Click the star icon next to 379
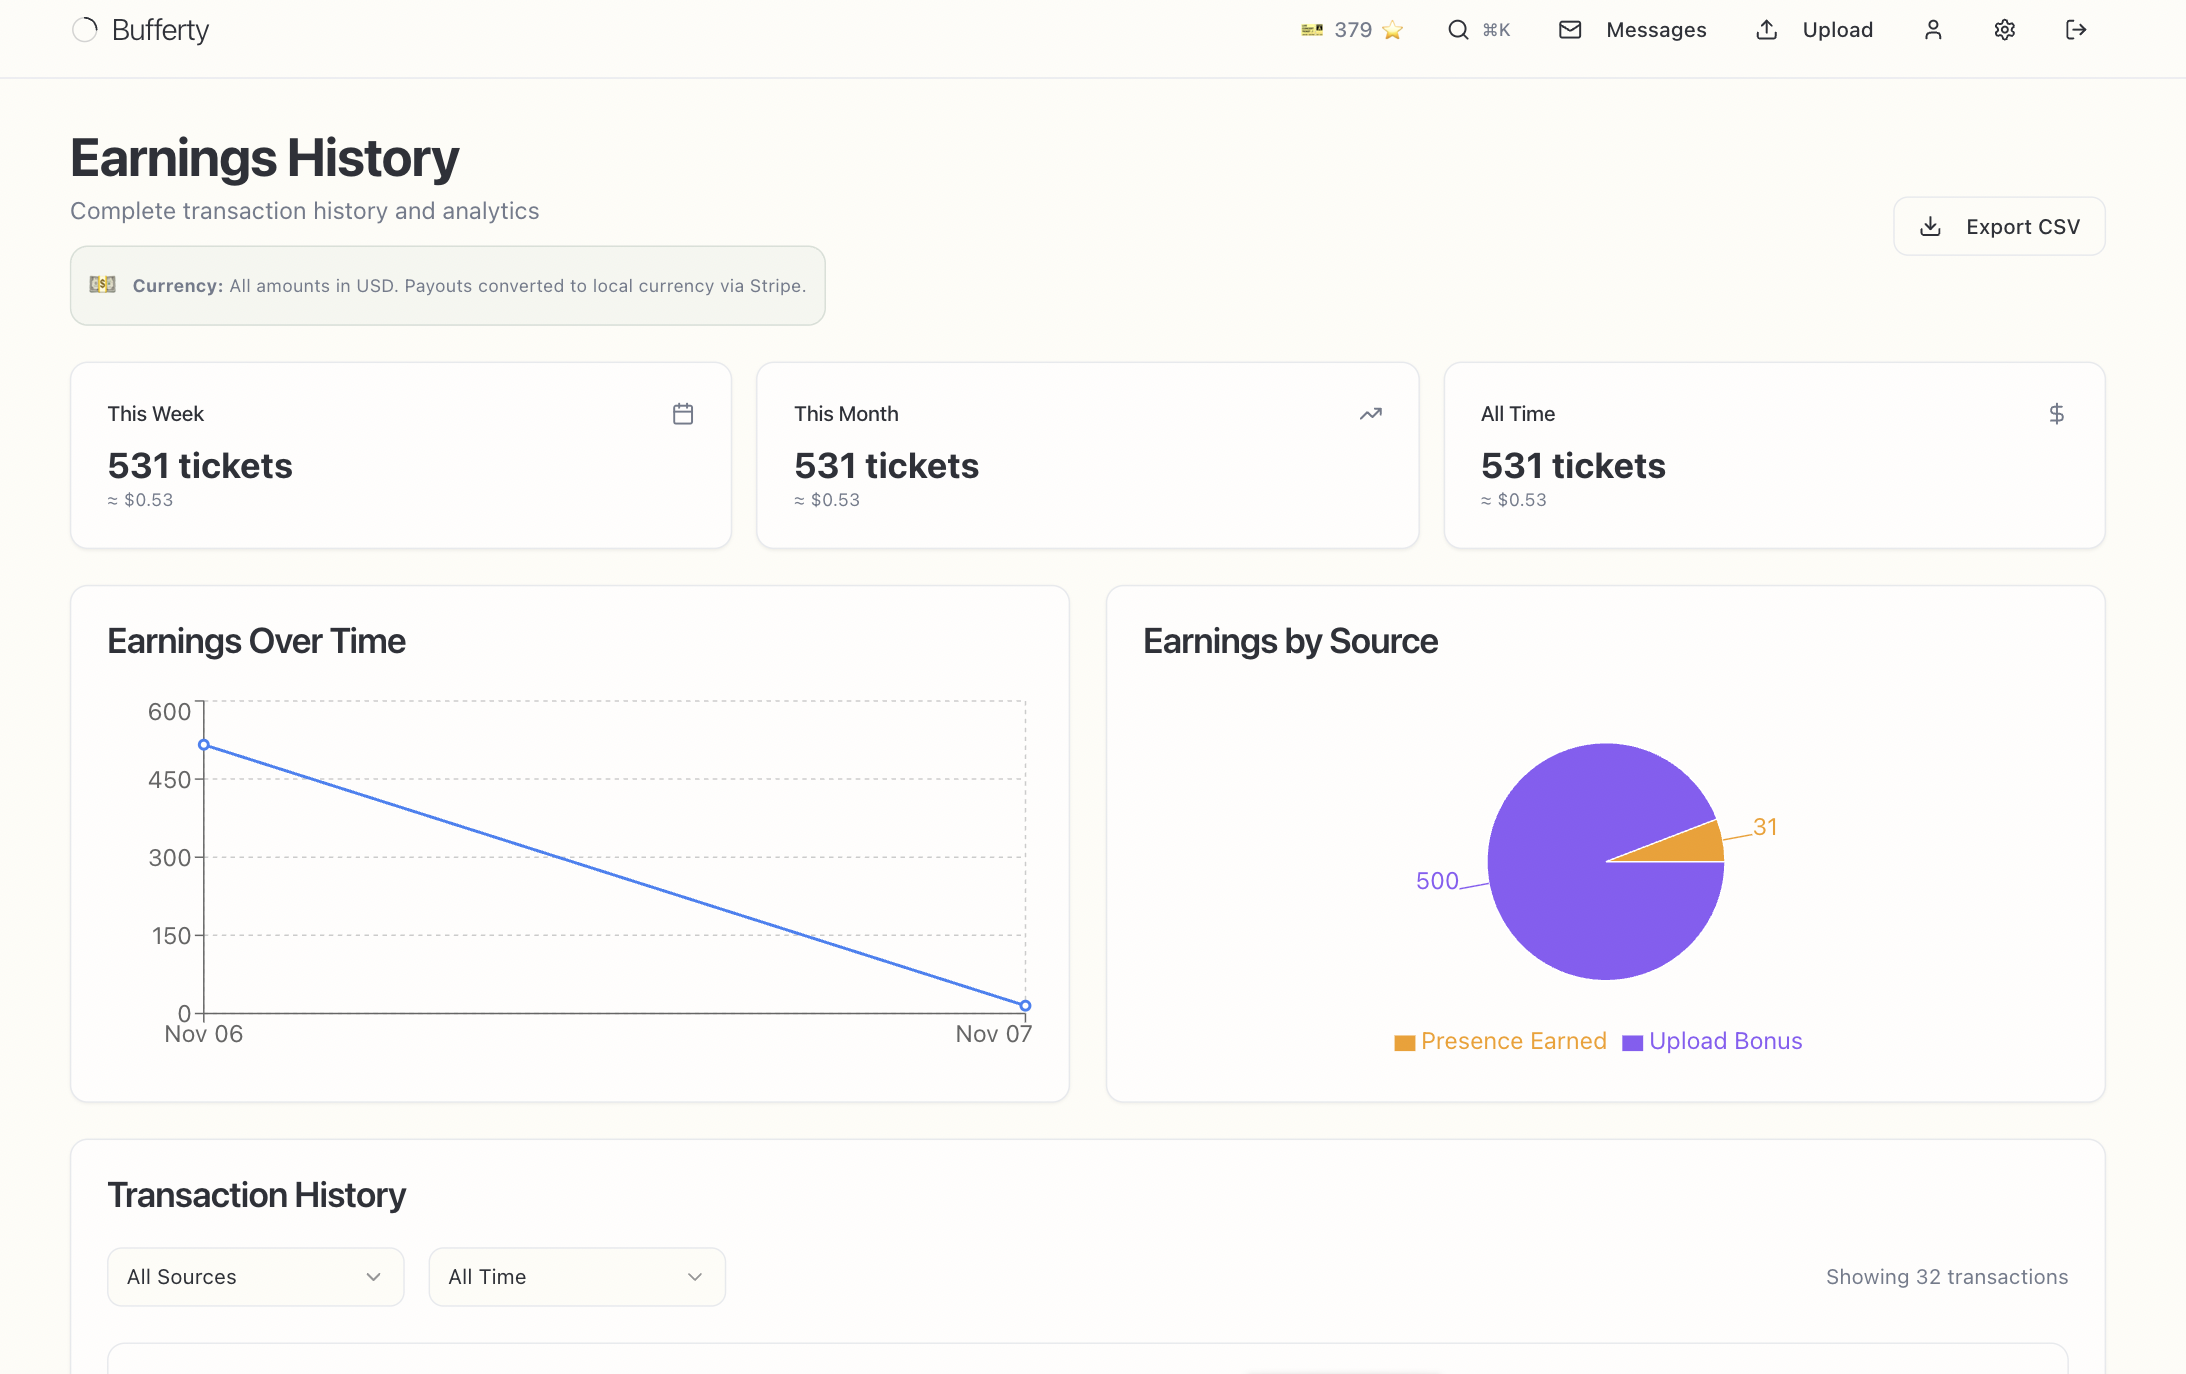The image size is (2186, 1374). (1391, 30)
